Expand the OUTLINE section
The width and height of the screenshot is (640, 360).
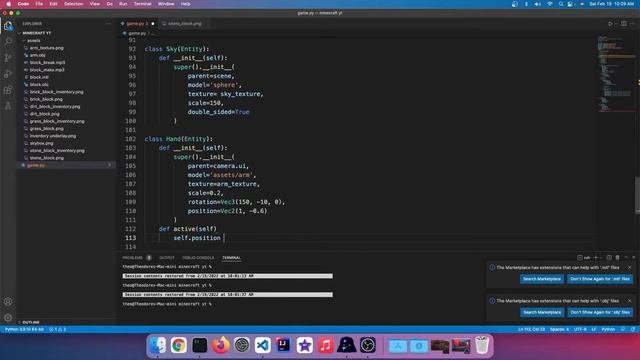click(x=31, y=322)
